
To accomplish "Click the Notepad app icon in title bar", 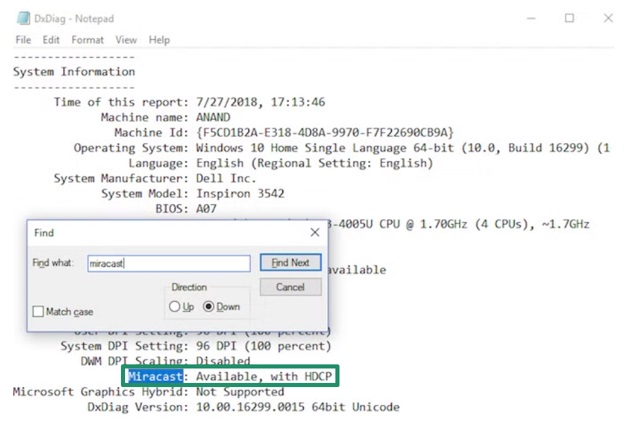I will click(23, 18).
